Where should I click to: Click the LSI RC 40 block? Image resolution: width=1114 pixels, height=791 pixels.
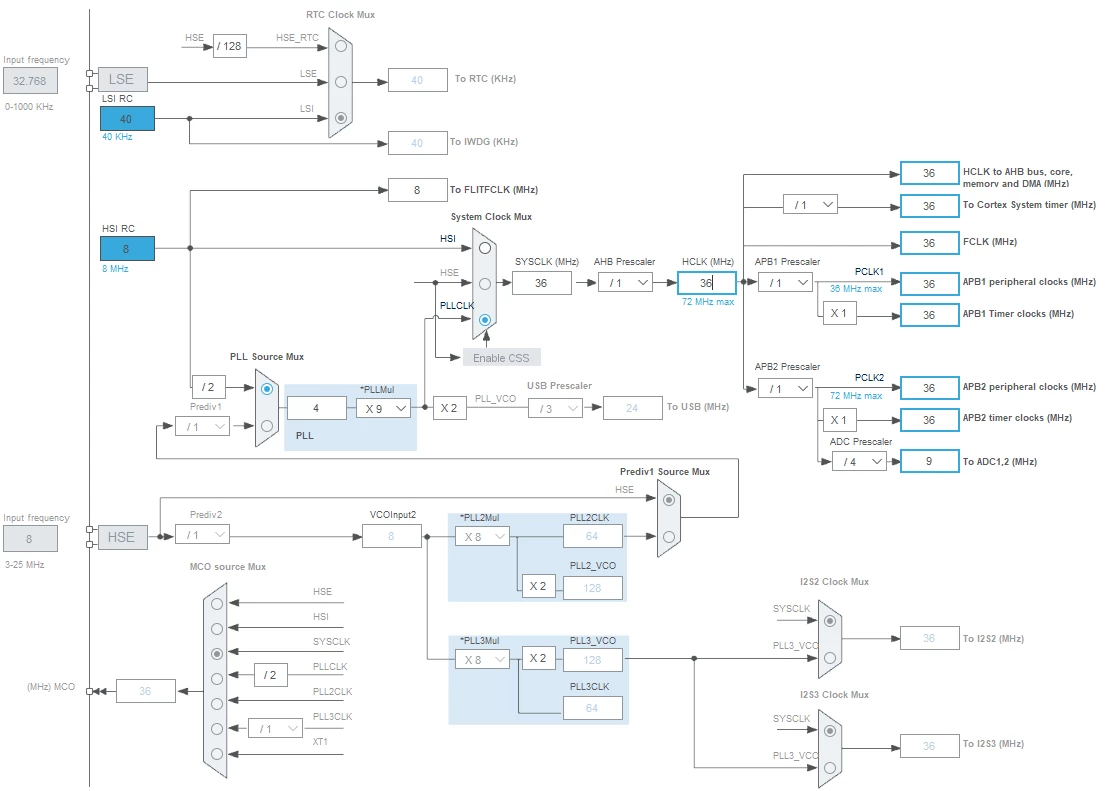(x=127, y=119)
